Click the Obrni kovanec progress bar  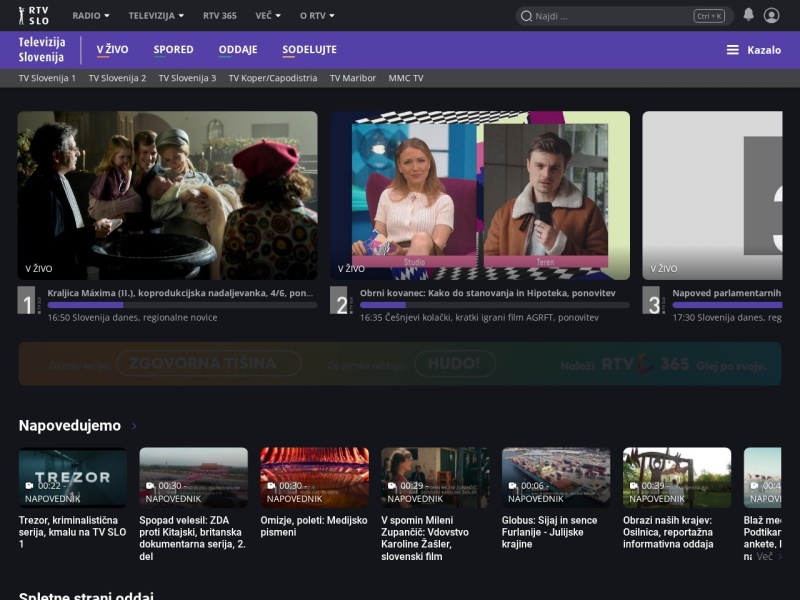point(494,305)
